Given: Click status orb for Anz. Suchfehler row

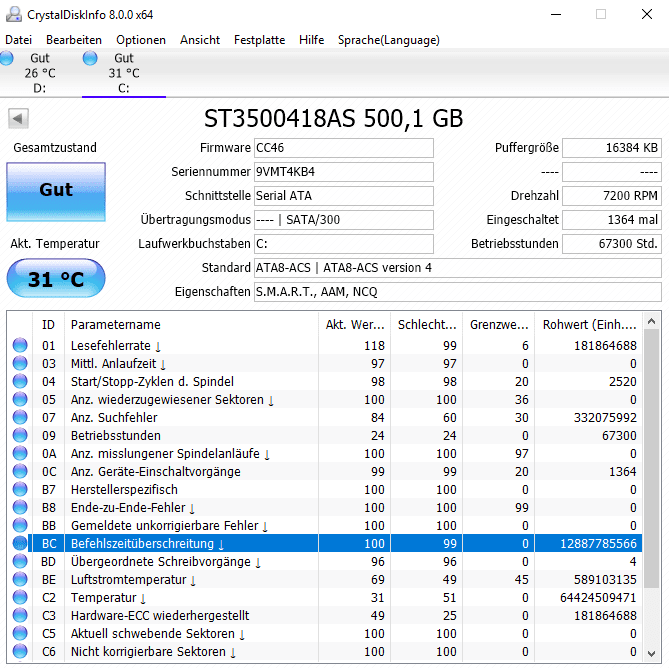Looking at the screenshot, I should tap(20, 417).
